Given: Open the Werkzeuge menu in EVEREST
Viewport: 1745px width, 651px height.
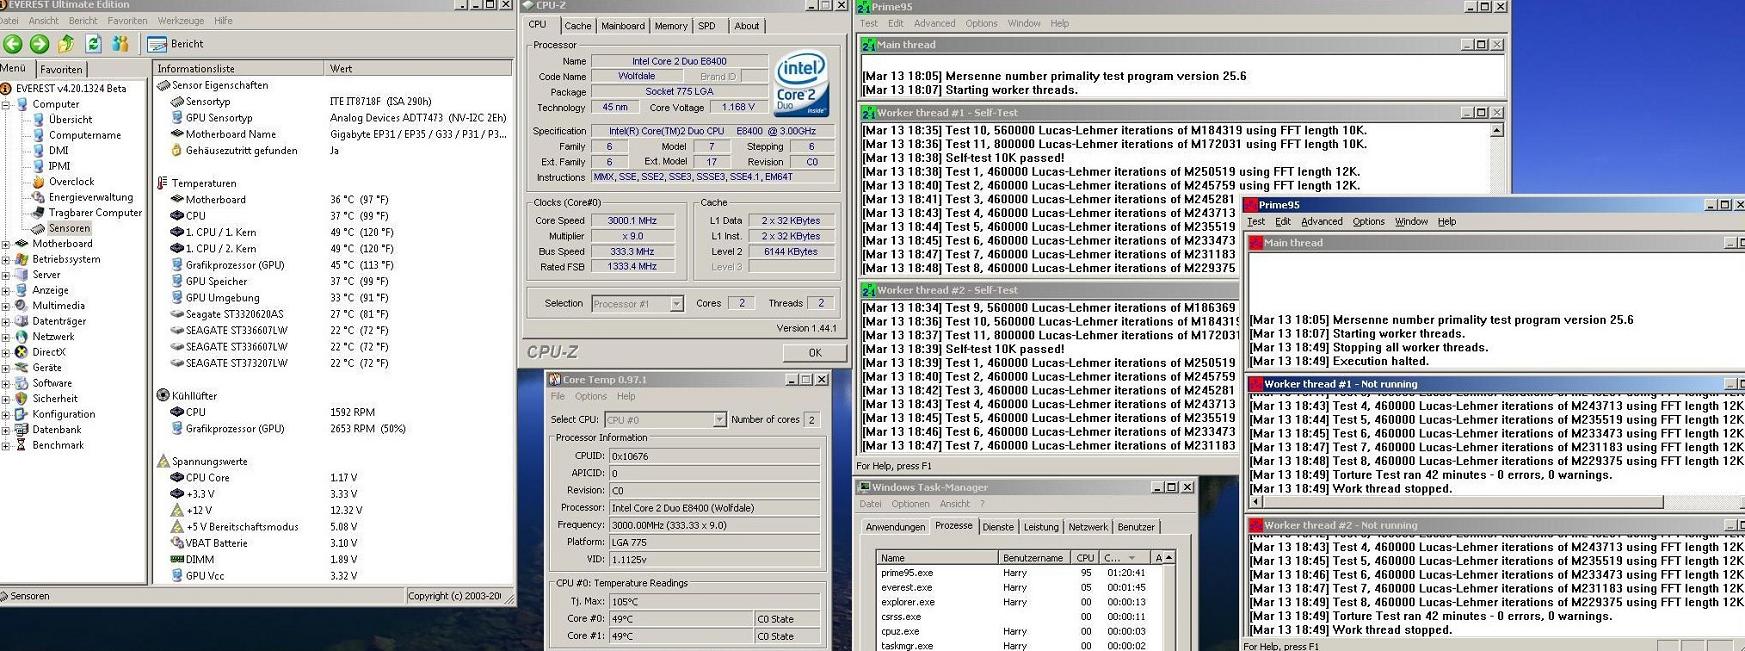Looking at the screenshot, I should click(180, 20).
